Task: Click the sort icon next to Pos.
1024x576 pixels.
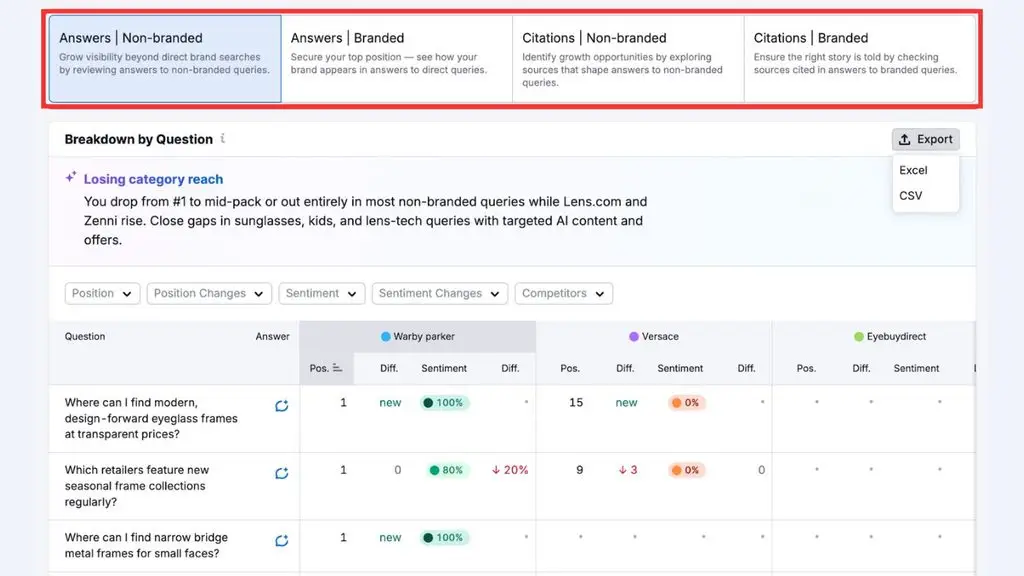Action: (x=337, y=368)
